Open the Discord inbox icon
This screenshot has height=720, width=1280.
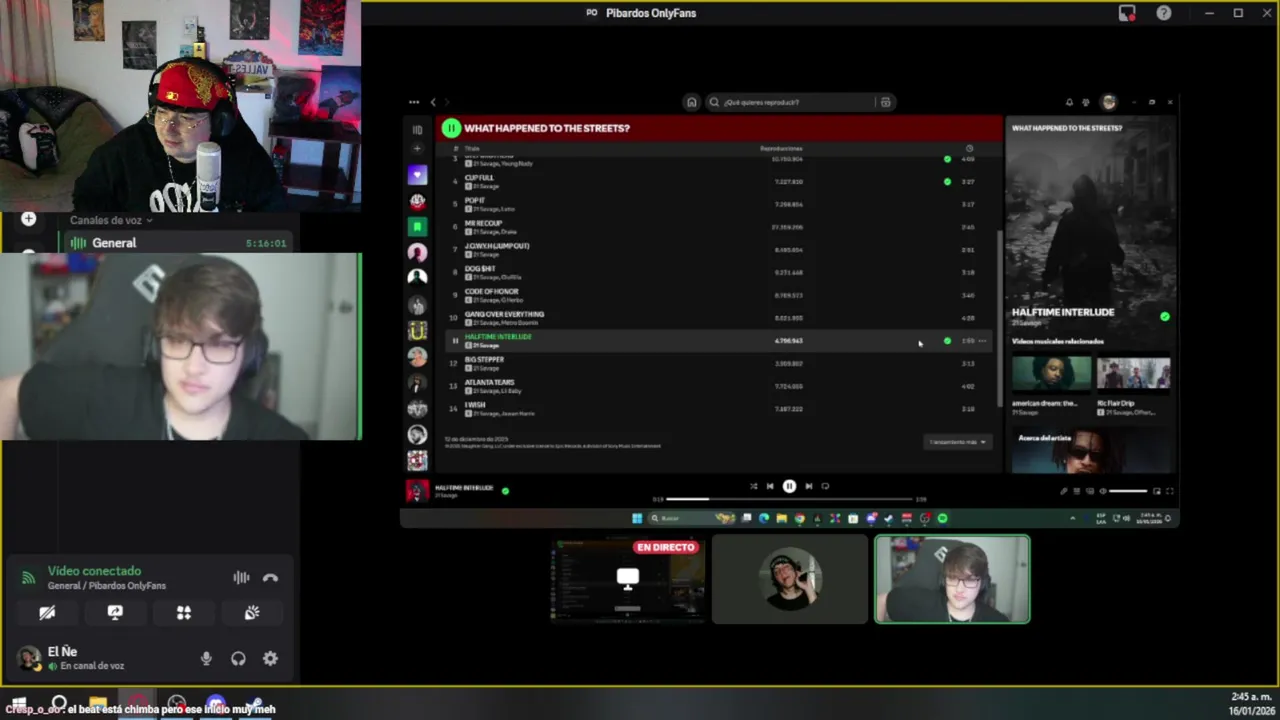(x=1127, y=13)
